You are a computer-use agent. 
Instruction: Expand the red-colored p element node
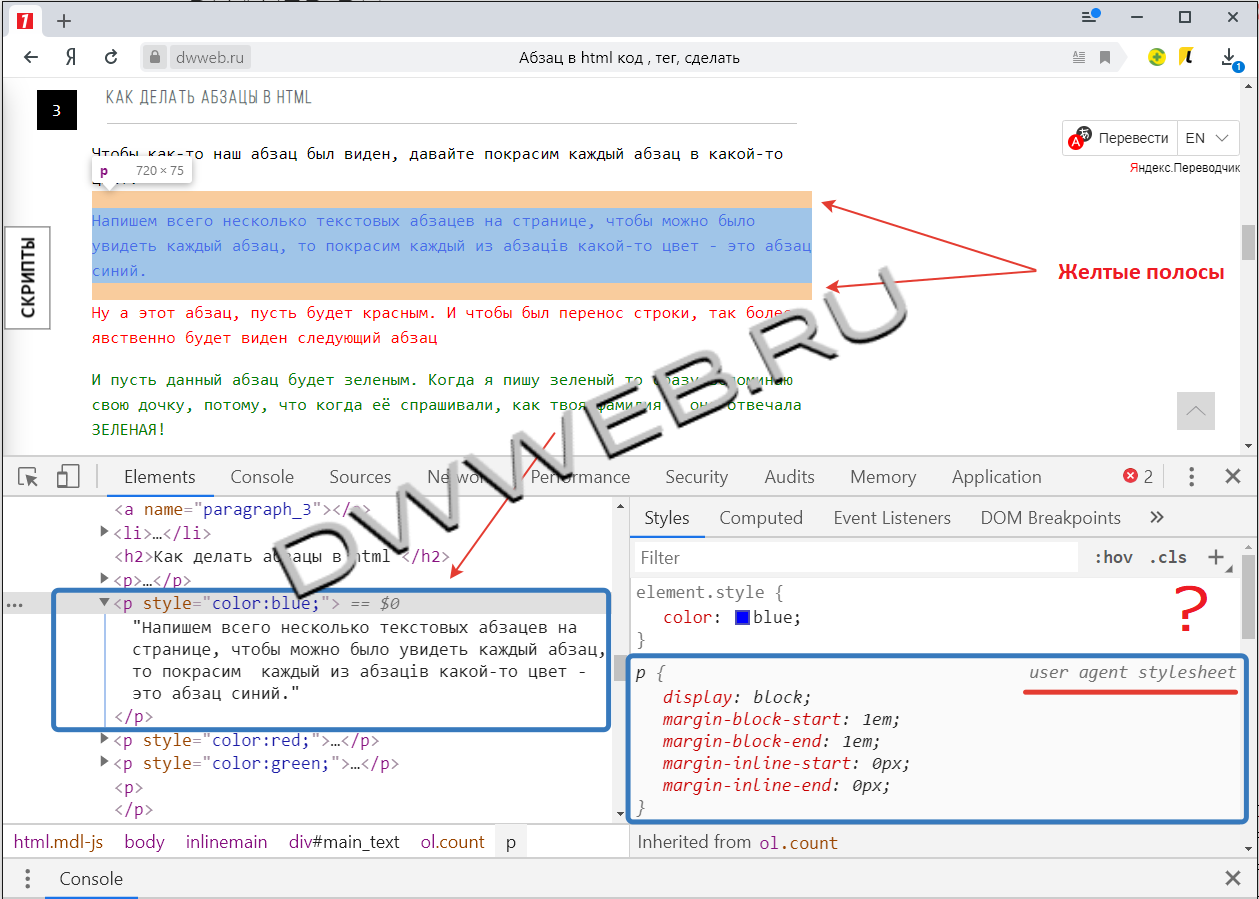[104, 740]
